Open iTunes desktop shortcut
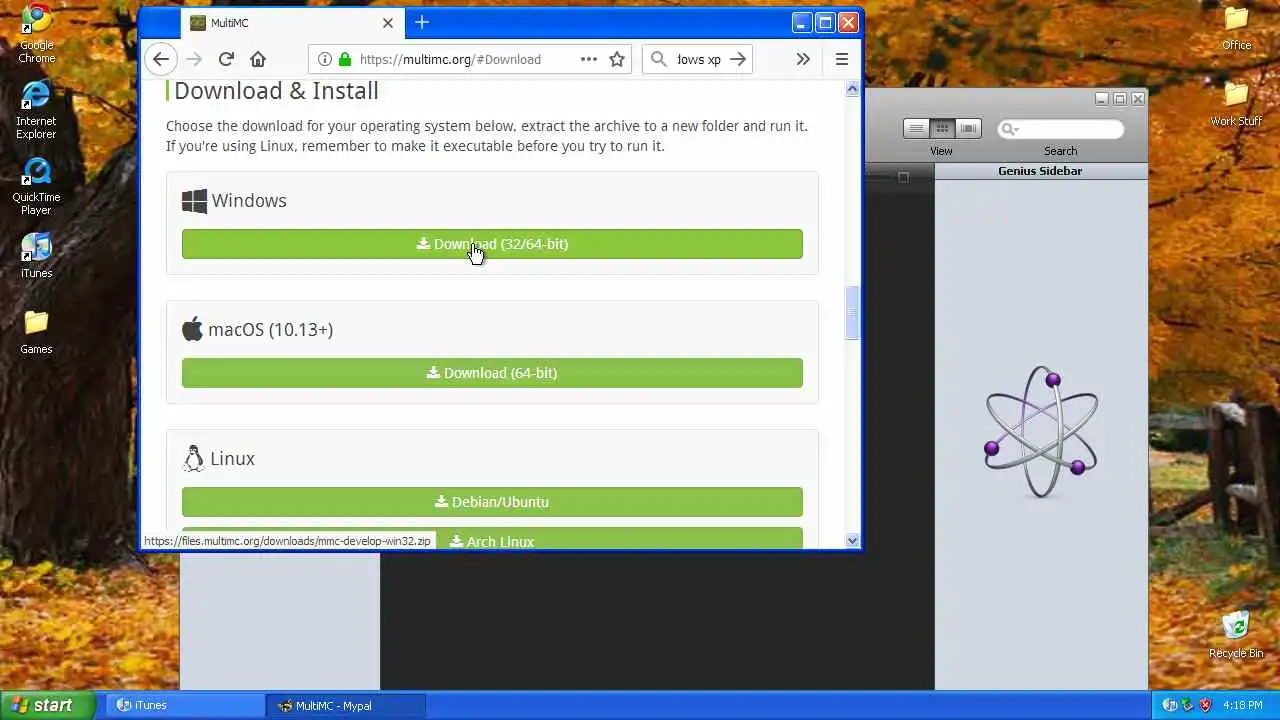Image resolution: width=1280 pixels, height=720 pixels. tap(36, 255)
